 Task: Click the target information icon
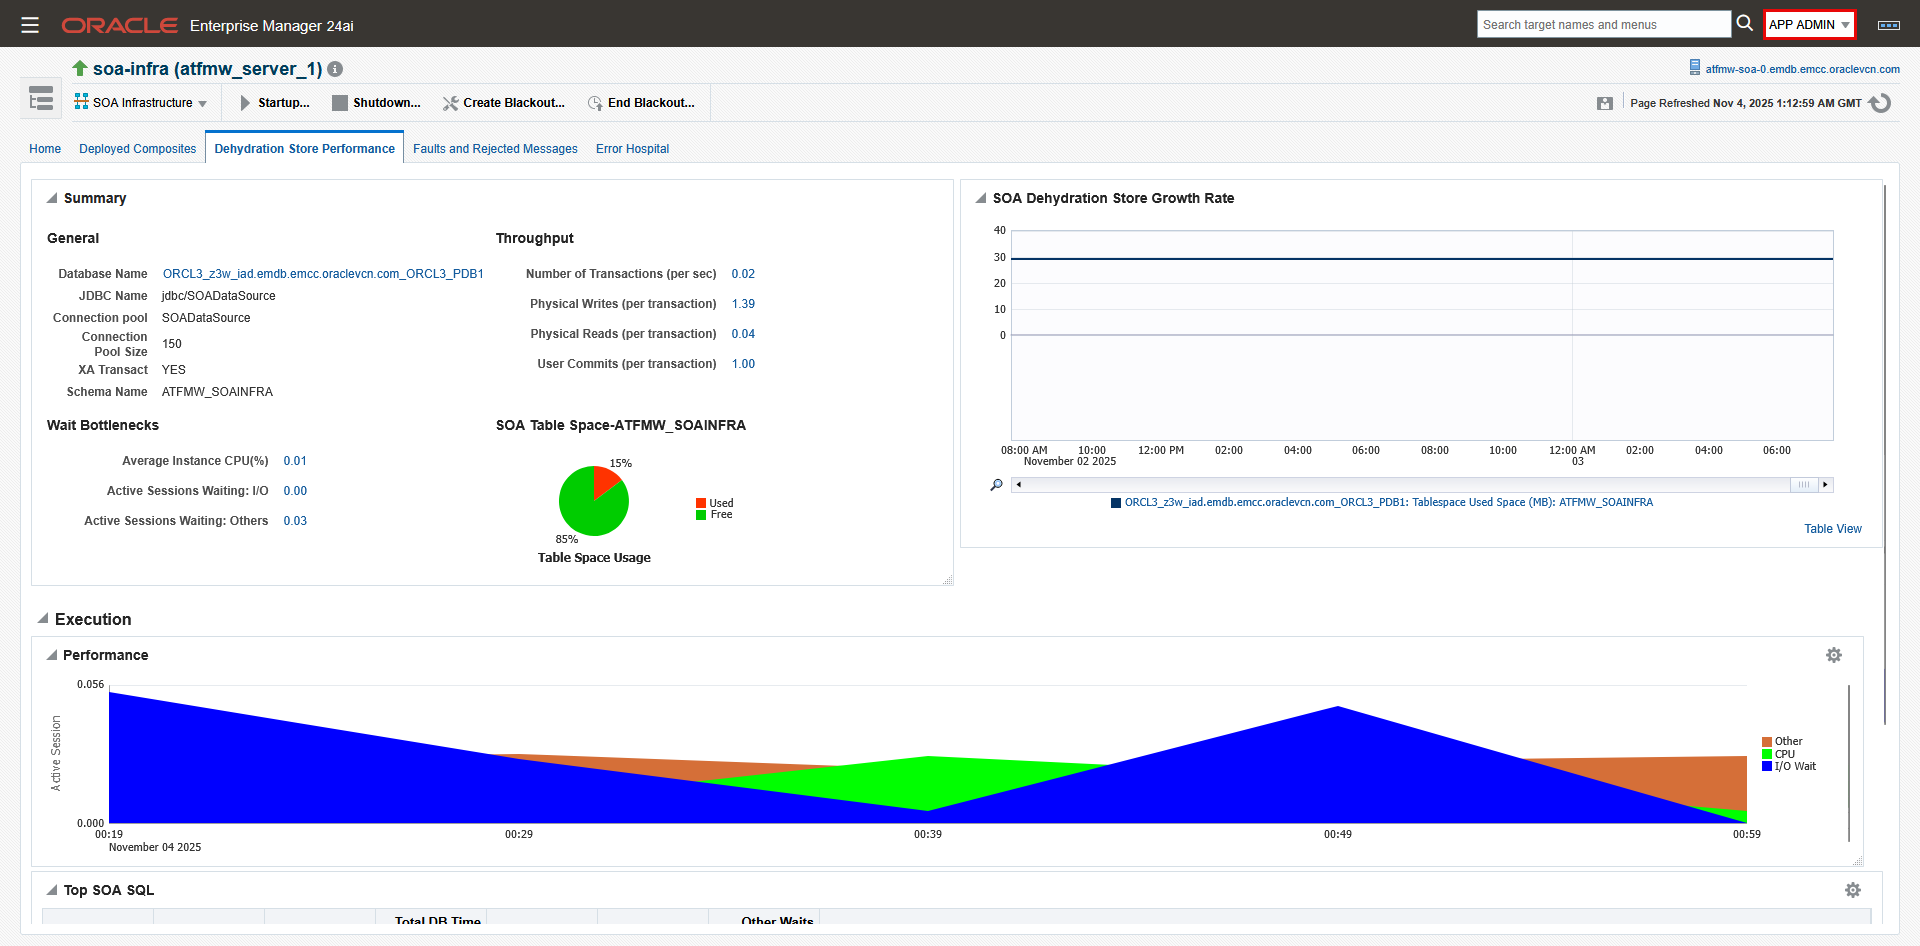click(x=335, y=69)
